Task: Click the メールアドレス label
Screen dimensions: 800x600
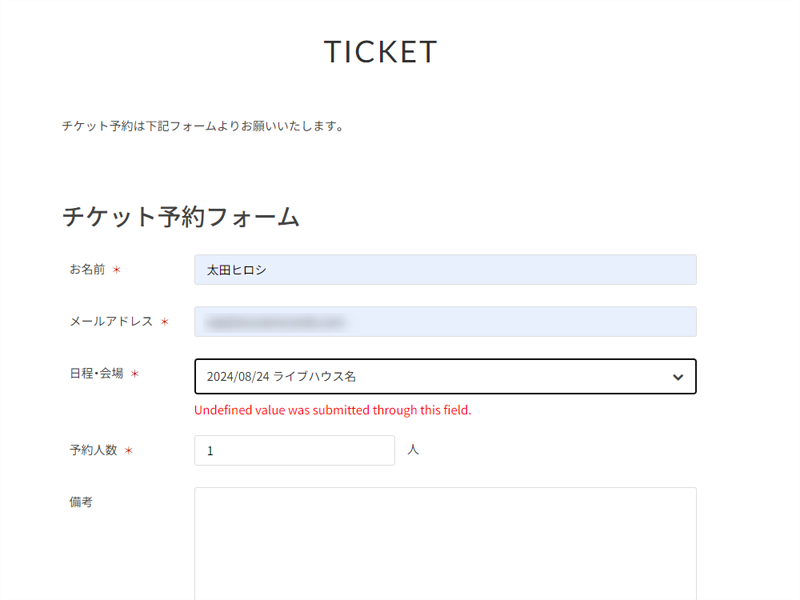Action: 111,322
